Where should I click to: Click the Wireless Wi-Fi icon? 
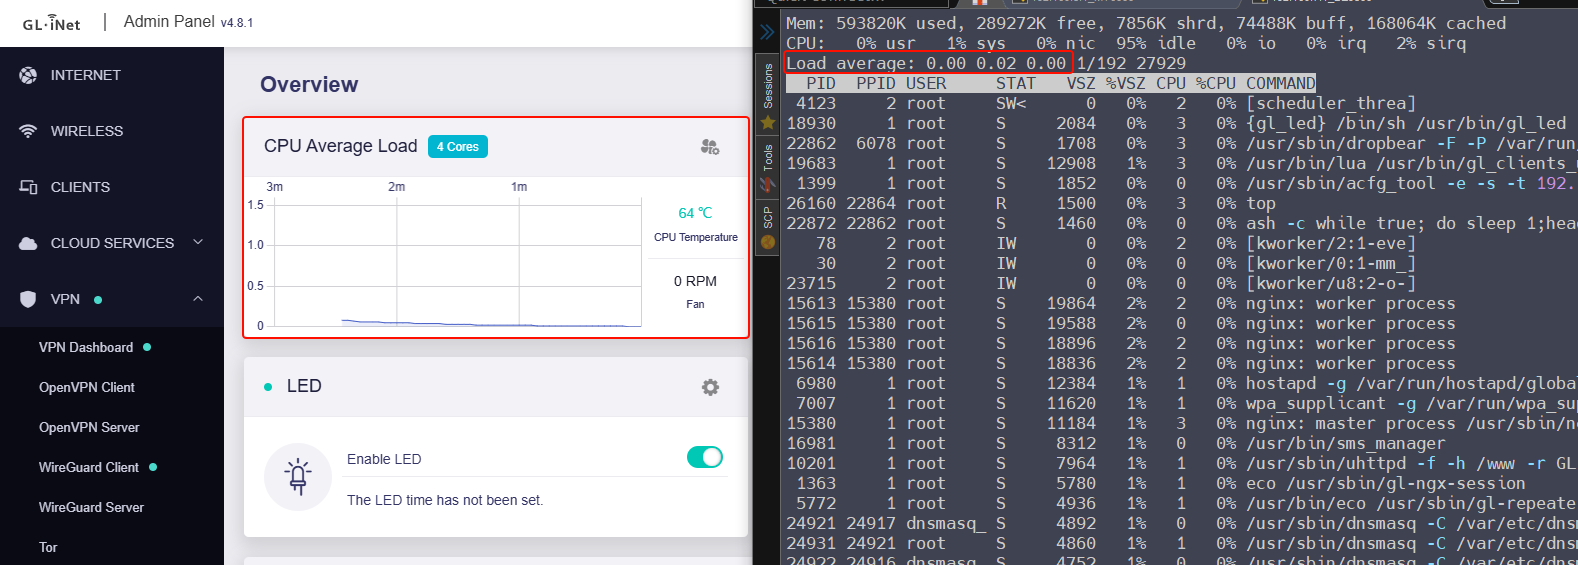[28, 131]
